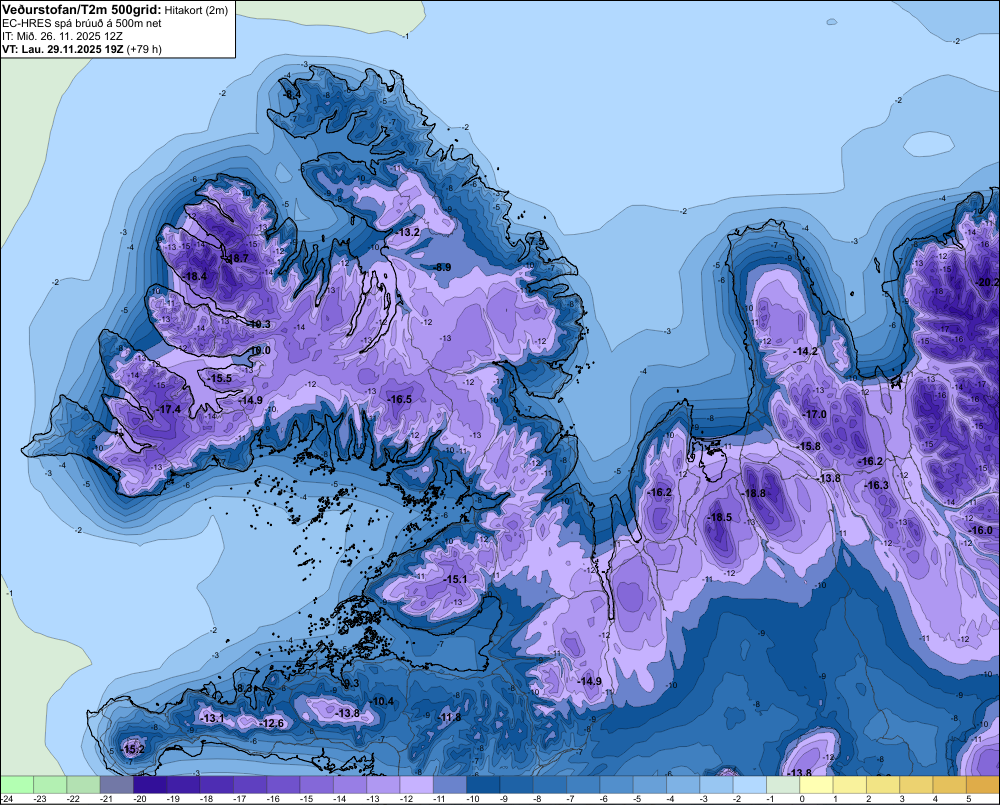The width and height of the screenshot is (1000, 805).
Task: Click the -17.4 temperature label
Action: pos(168,410)
